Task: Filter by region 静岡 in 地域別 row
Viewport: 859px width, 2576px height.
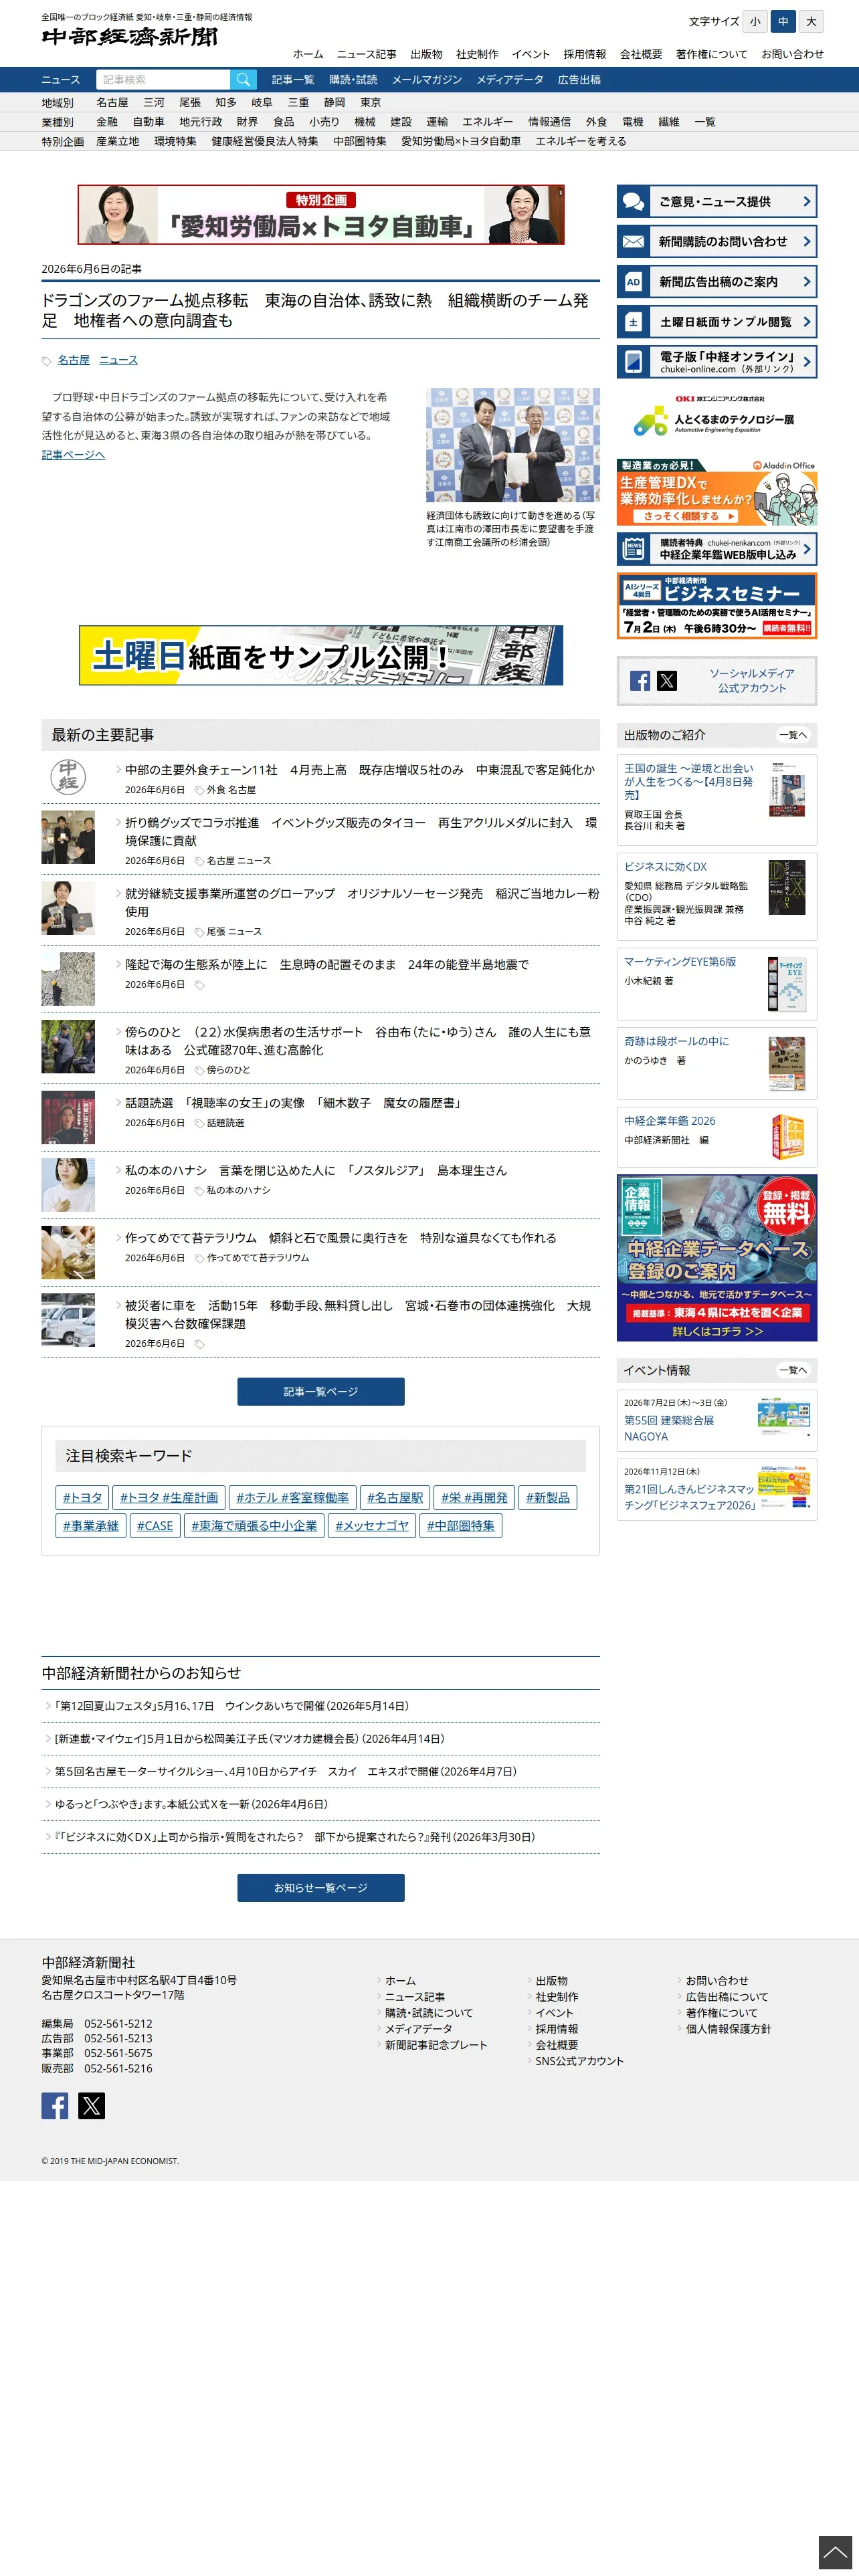Action: pyautogui.click(x=334, y=103)
